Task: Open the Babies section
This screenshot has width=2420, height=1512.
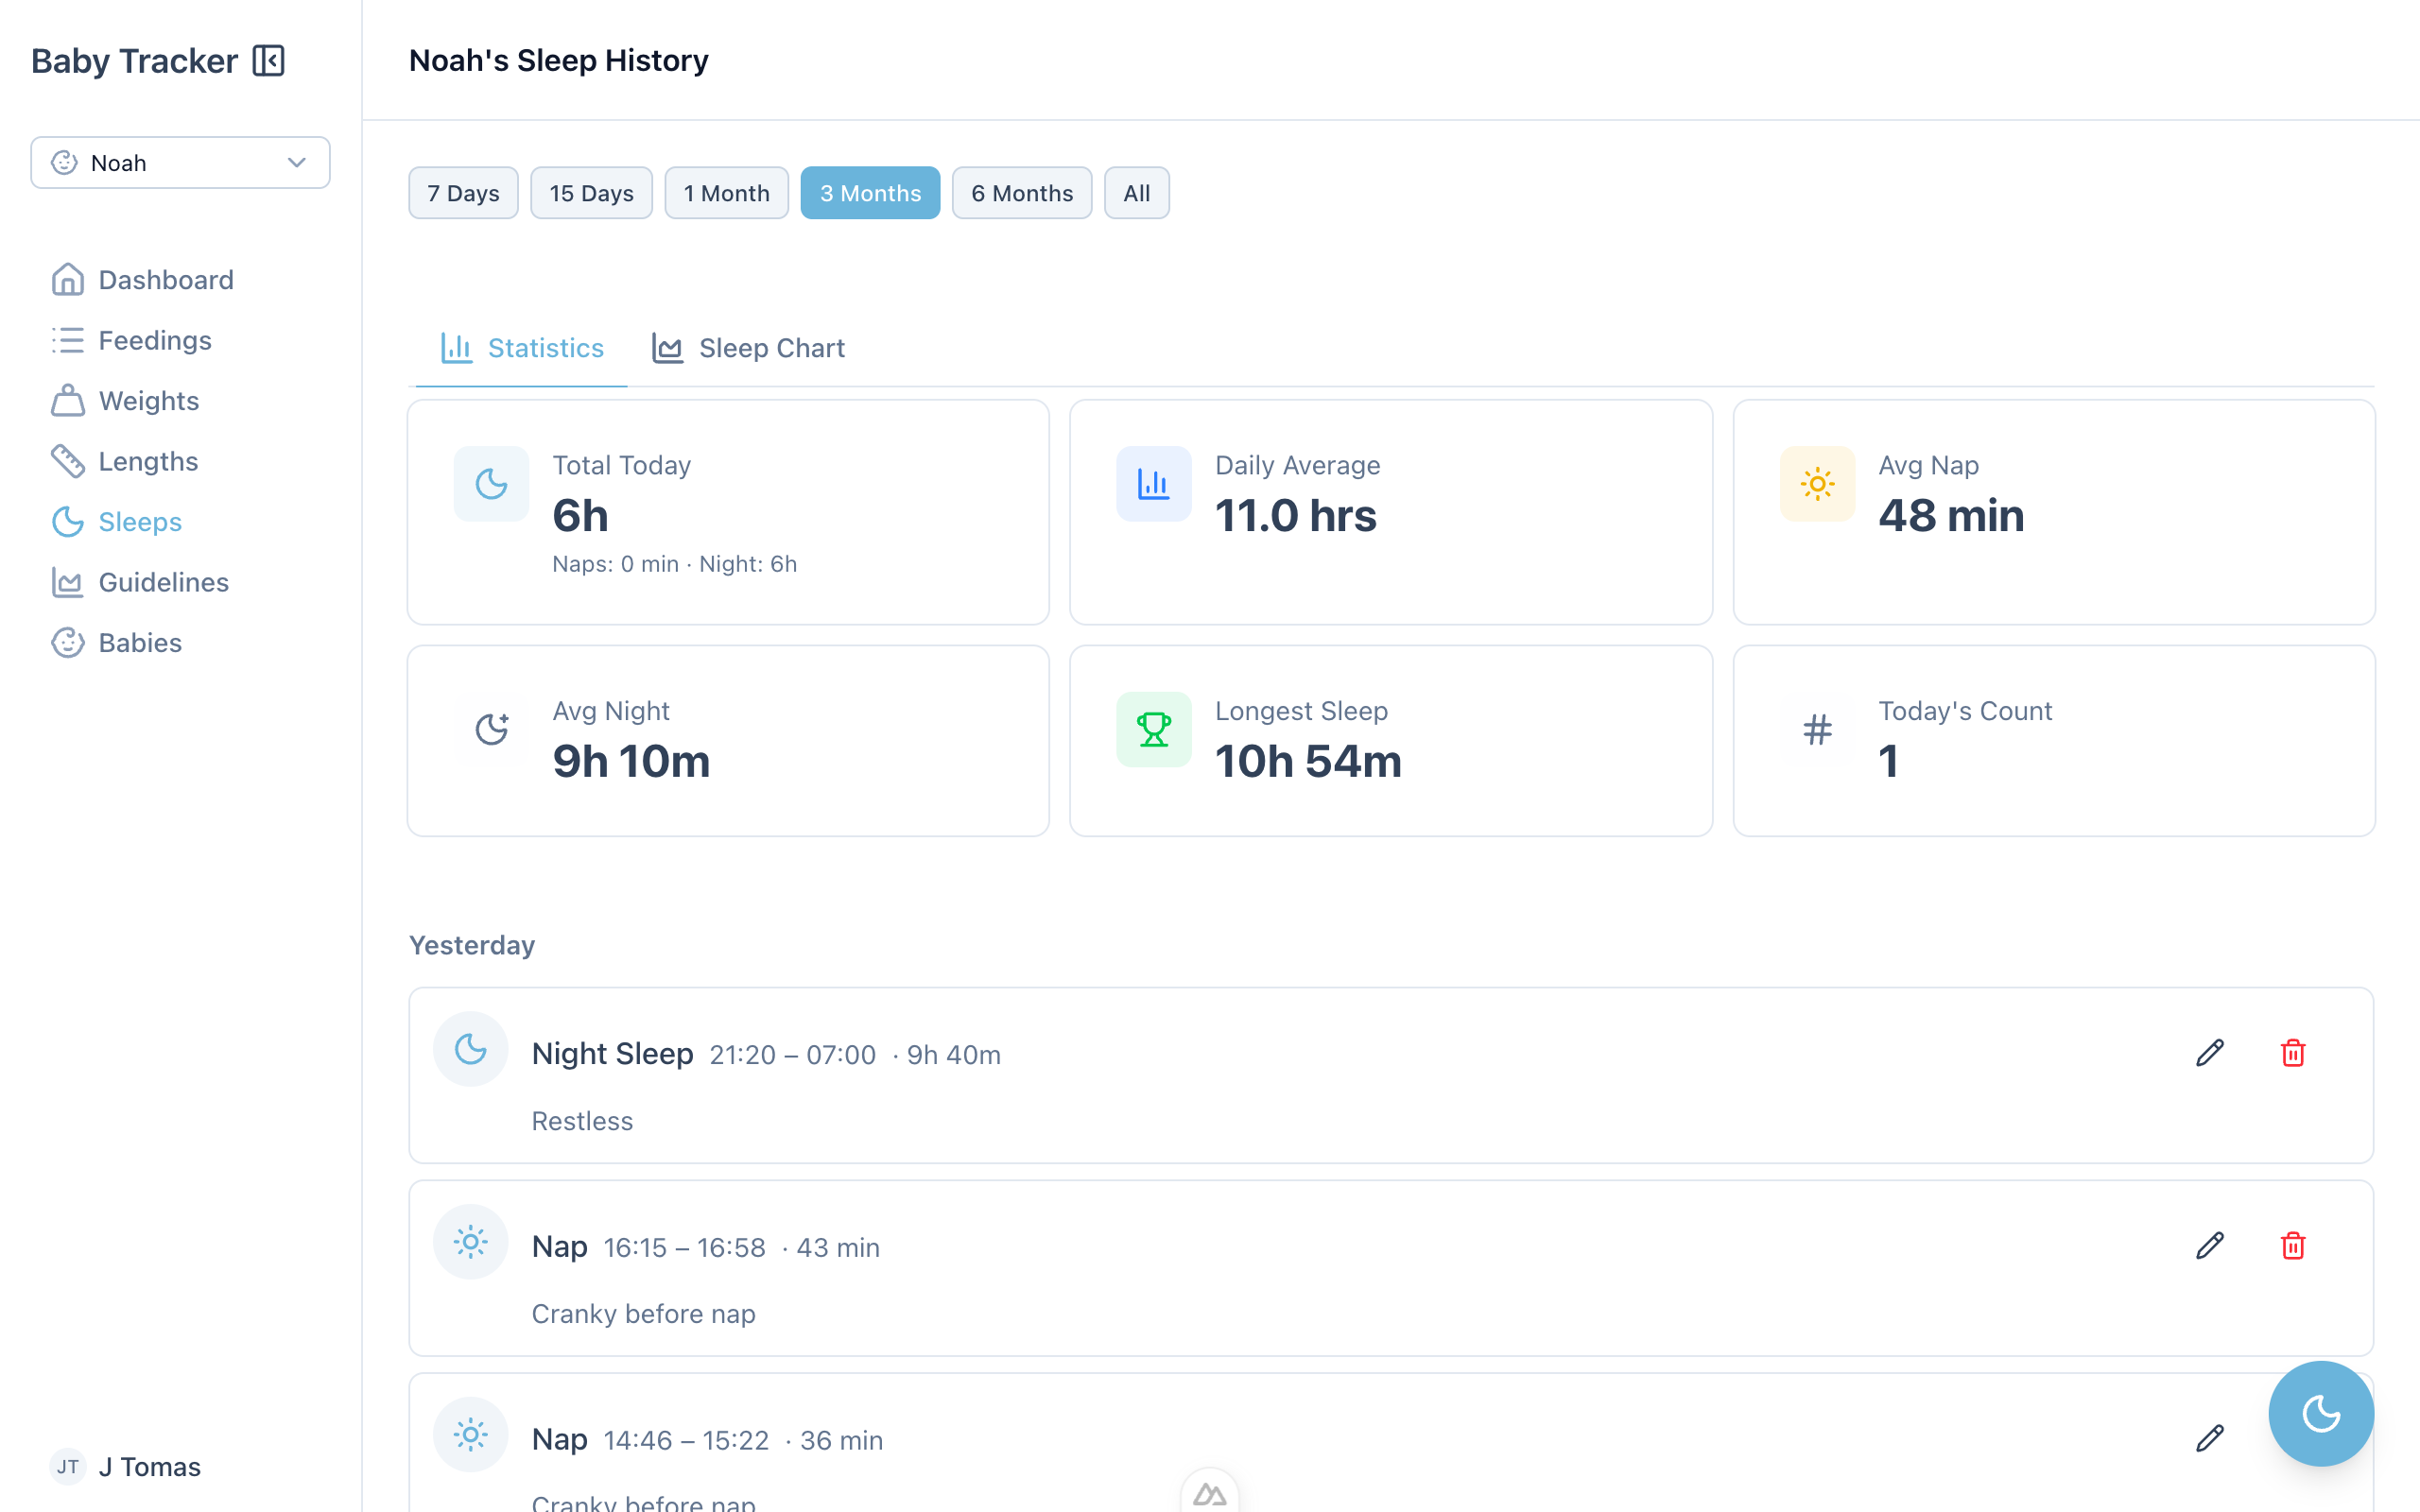Action: [x=139, y=642]
